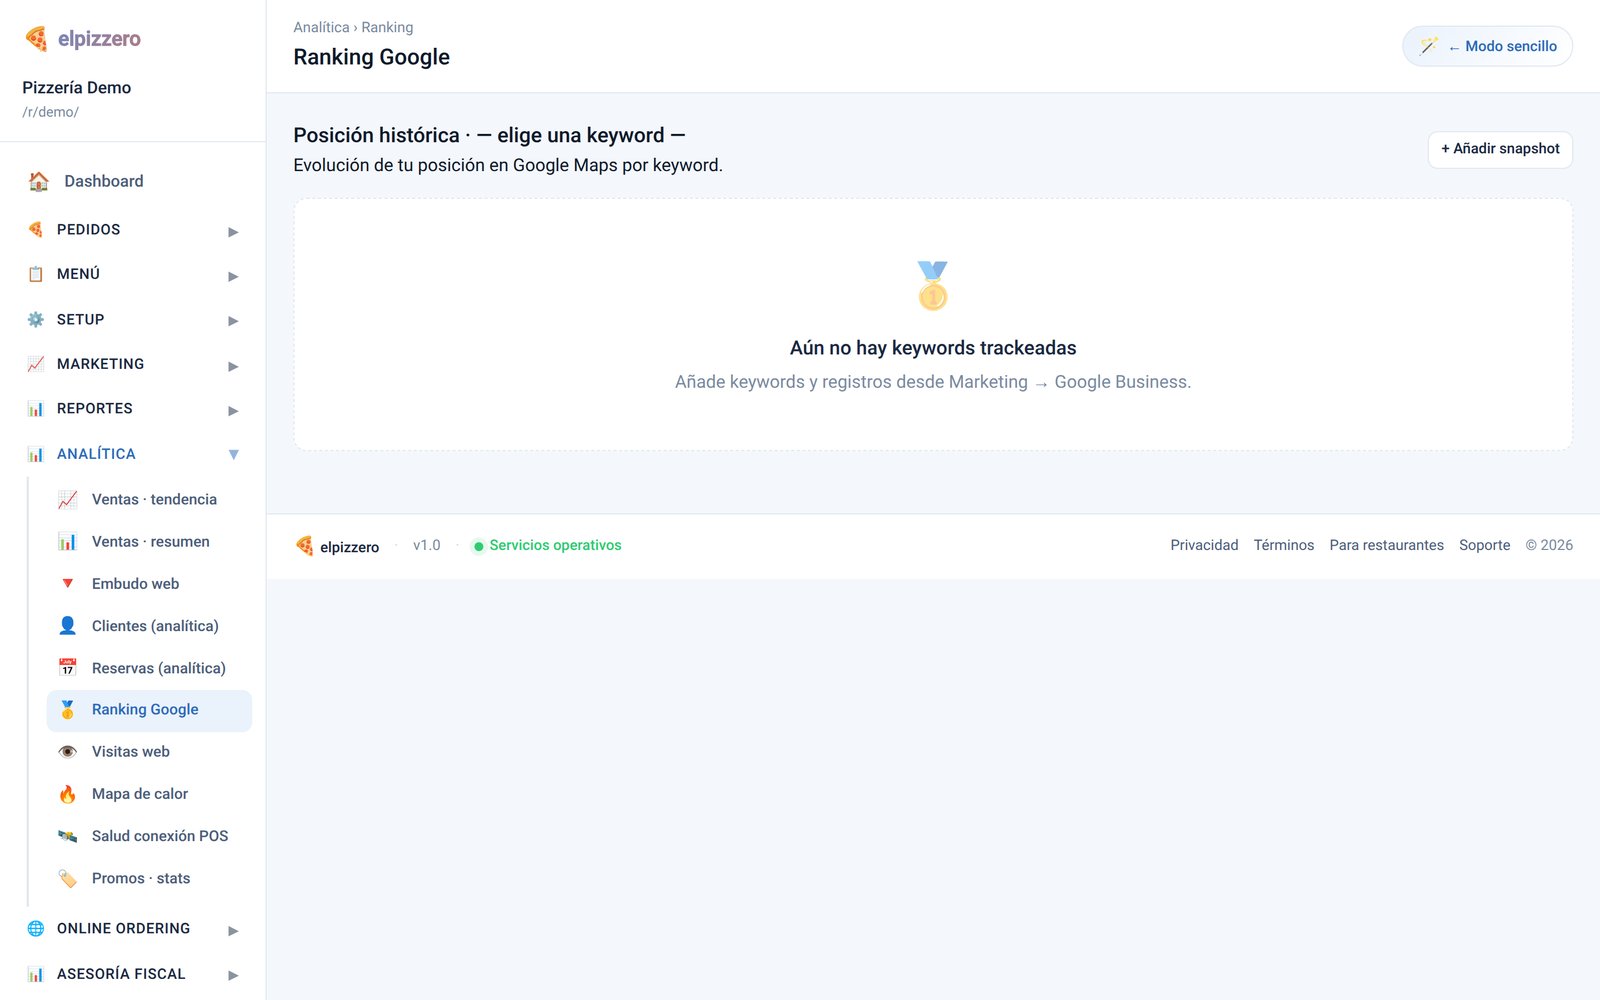Screen dimensions: 1600x1000
Task: Click the MARKETING section label
Action: pos(100,364)
